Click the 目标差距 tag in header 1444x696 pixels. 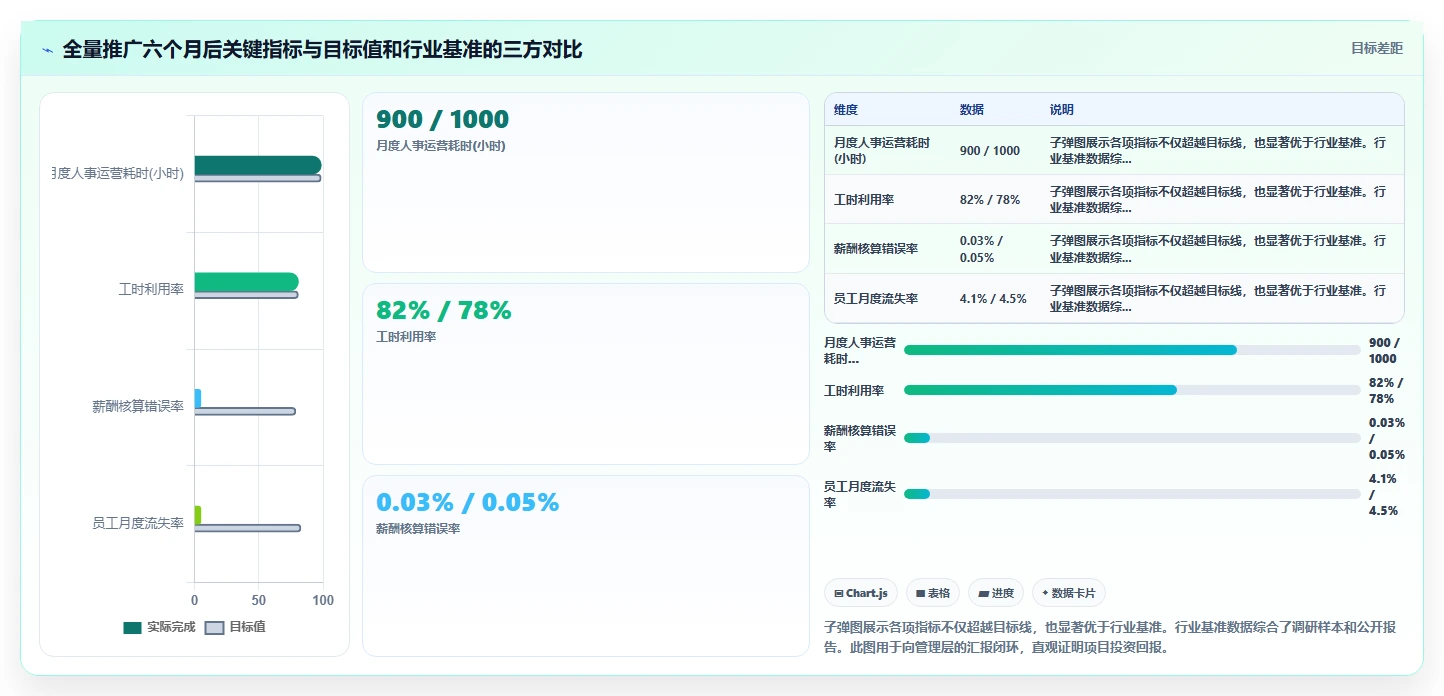click(1377, 48)
